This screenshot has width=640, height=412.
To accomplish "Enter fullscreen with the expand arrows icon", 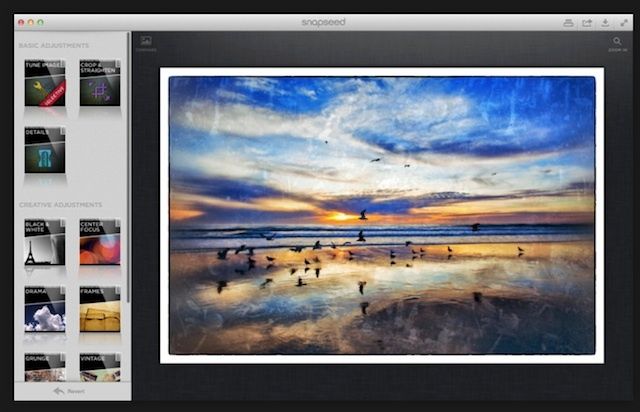I will (624, 22).
